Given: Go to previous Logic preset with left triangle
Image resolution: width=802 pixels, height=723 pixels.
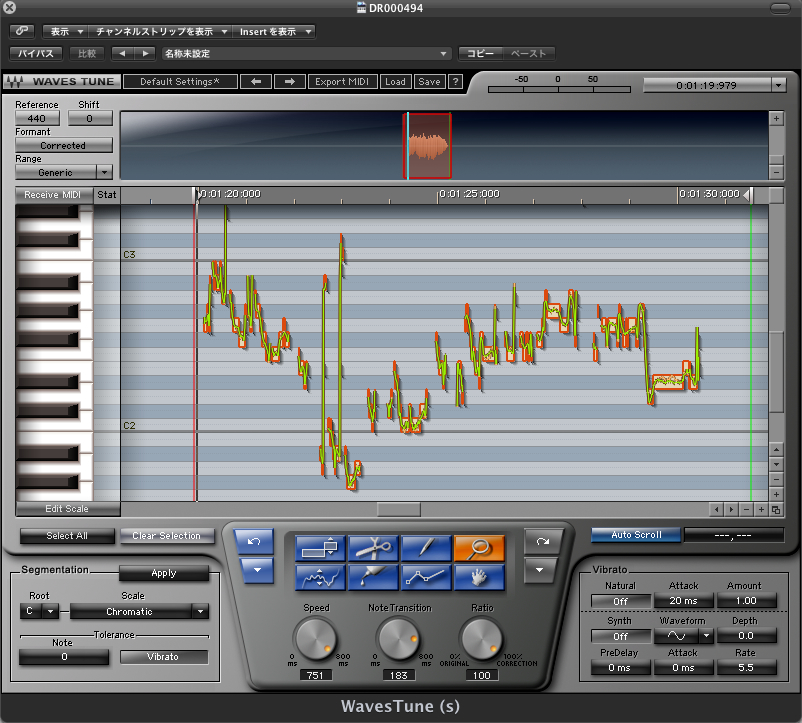Looking at the screenshot, I should 122,53.
